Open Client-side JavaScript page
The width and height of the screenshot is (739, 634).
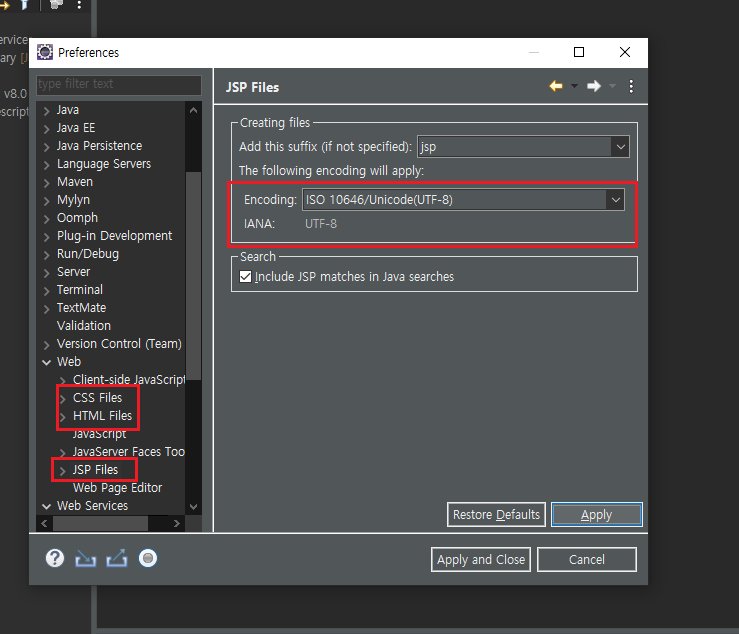tap(129, 380)
